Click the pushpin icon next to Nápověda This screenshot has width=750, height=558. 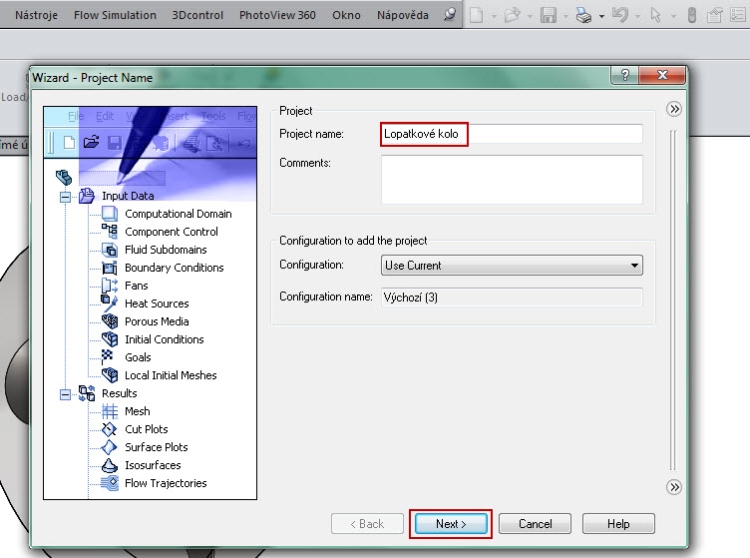click(x=449, y=15)
